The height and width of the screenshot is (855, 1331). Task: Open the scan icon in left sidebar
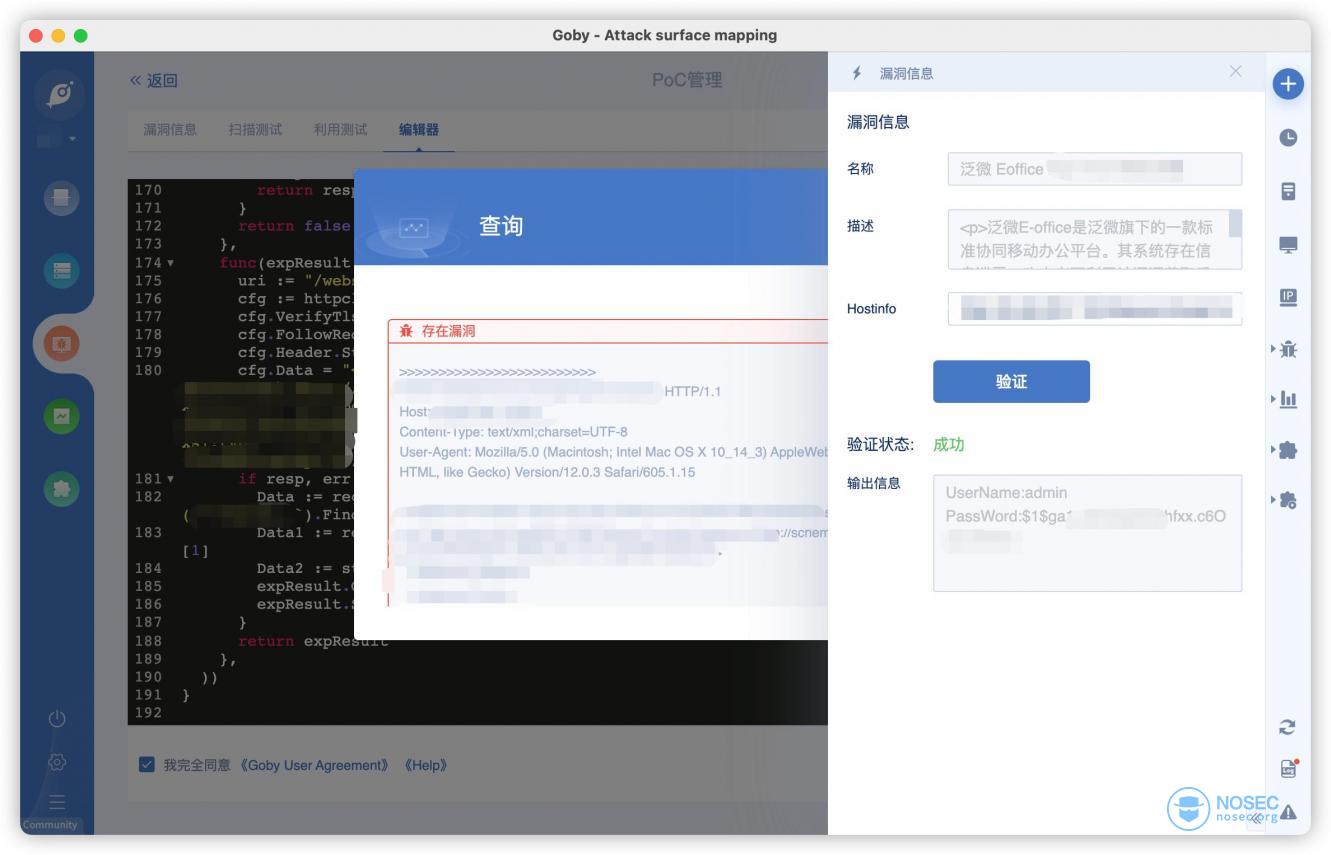[x=61, y=198]
